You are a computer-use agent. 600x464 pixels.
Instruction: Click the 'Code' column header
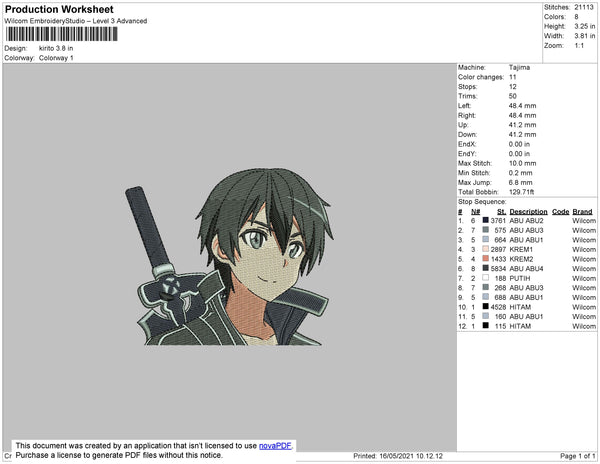[561, 212]
